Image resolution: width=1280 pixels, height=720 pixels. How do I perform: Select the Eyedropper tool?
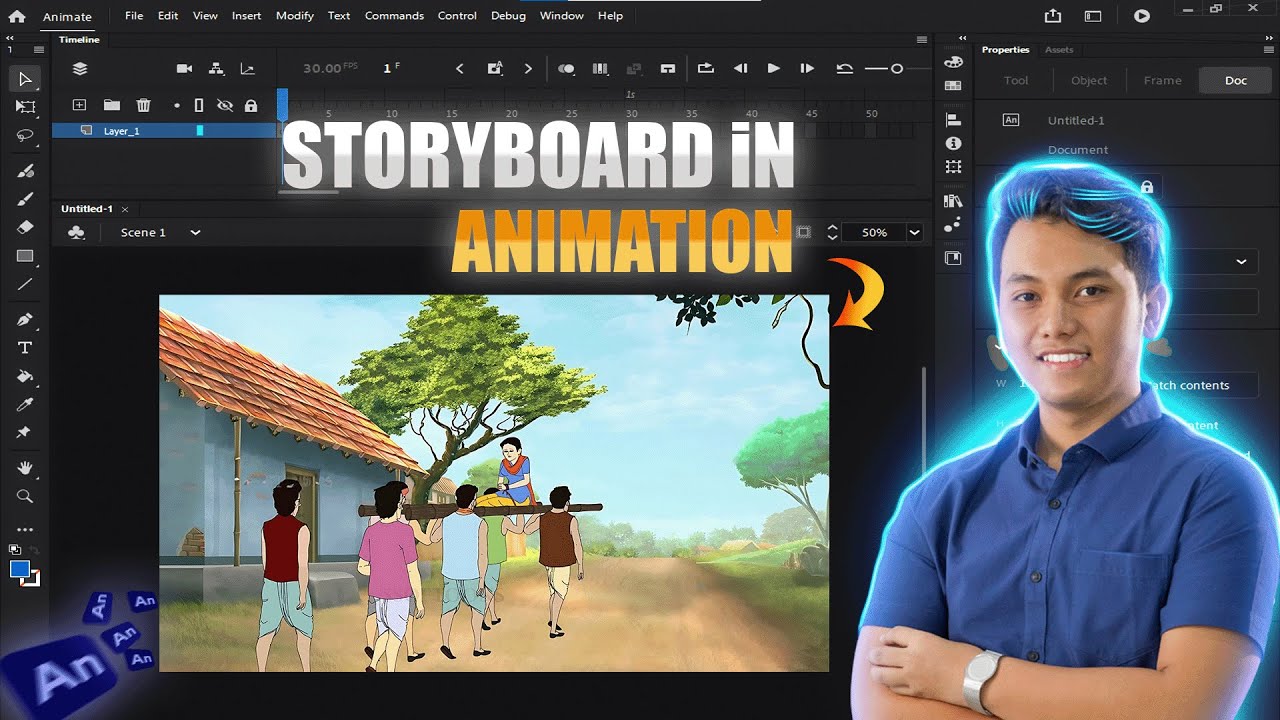pyautogui.click(x=25, y=404)
